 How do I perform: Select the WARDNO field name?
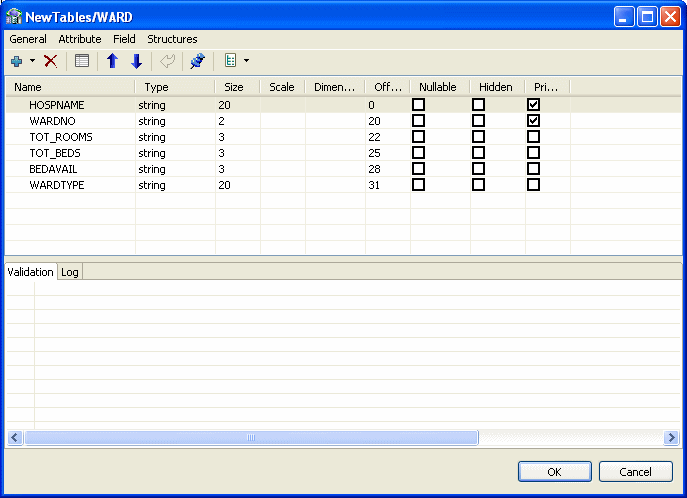point(52,121)
